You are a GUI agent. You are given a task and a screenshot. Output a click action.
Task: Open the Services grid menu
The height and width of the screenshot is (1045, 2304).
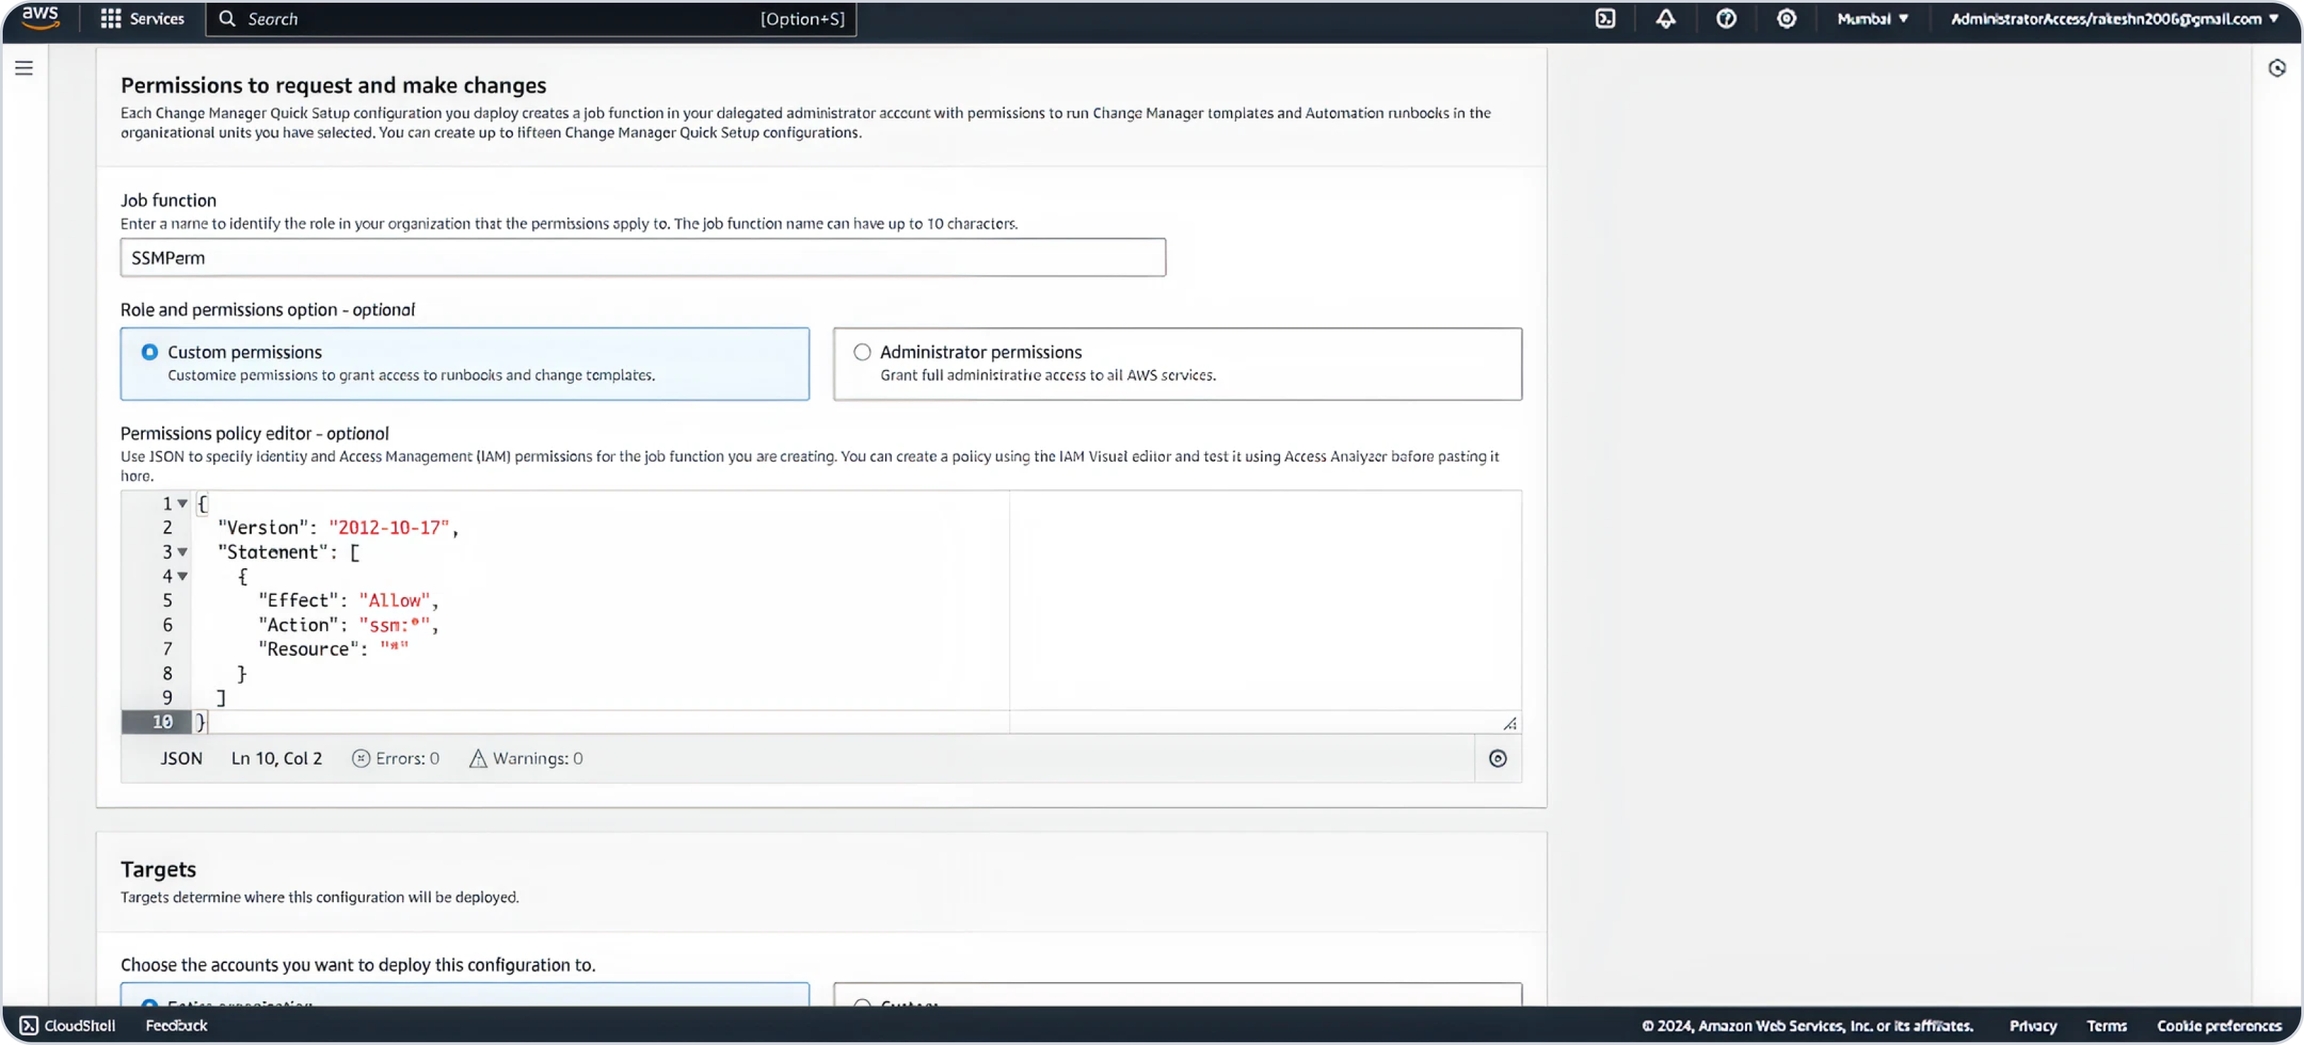click(x=142, y=19)
